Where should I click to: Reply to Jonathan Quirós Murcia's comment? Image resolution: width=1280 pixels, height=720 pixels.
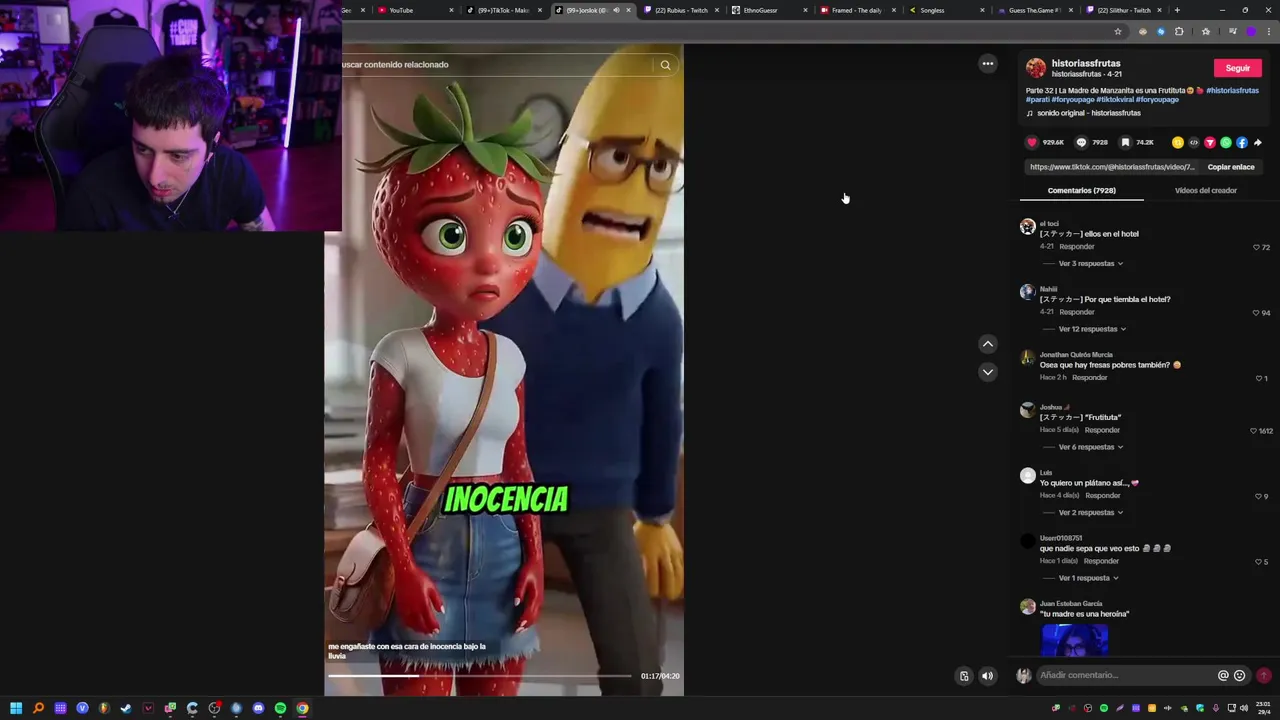click(x=1089, y=377)
